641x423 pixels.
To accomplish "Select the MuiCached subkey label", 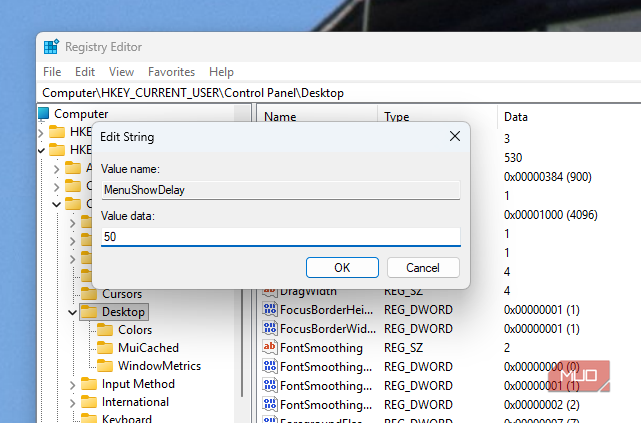I will 148,348.
